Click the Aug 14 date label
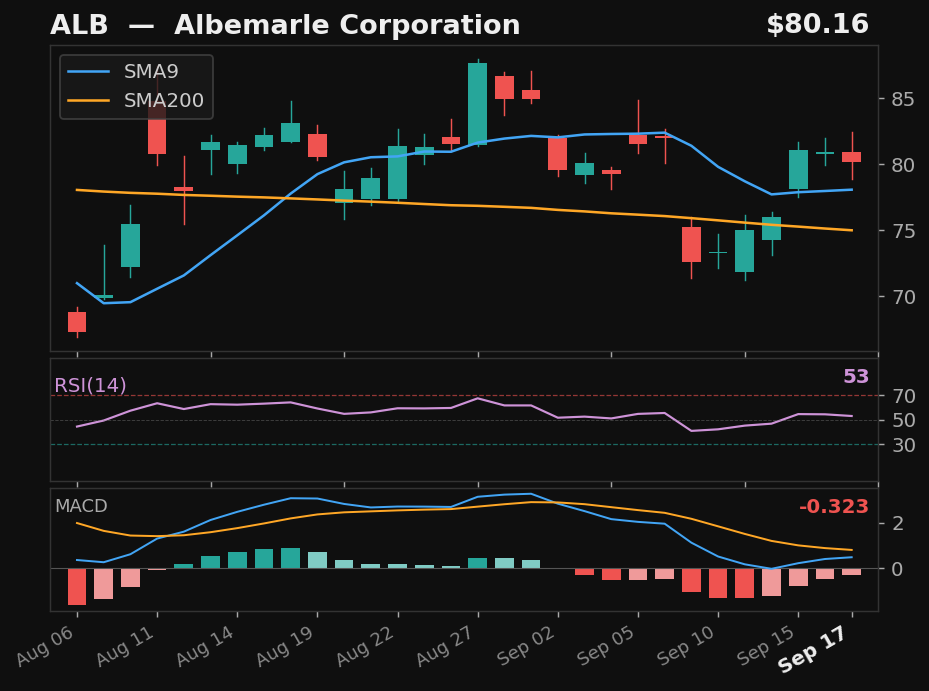The image size is (929, 691). pyautogui.click(x=206, y=645)
